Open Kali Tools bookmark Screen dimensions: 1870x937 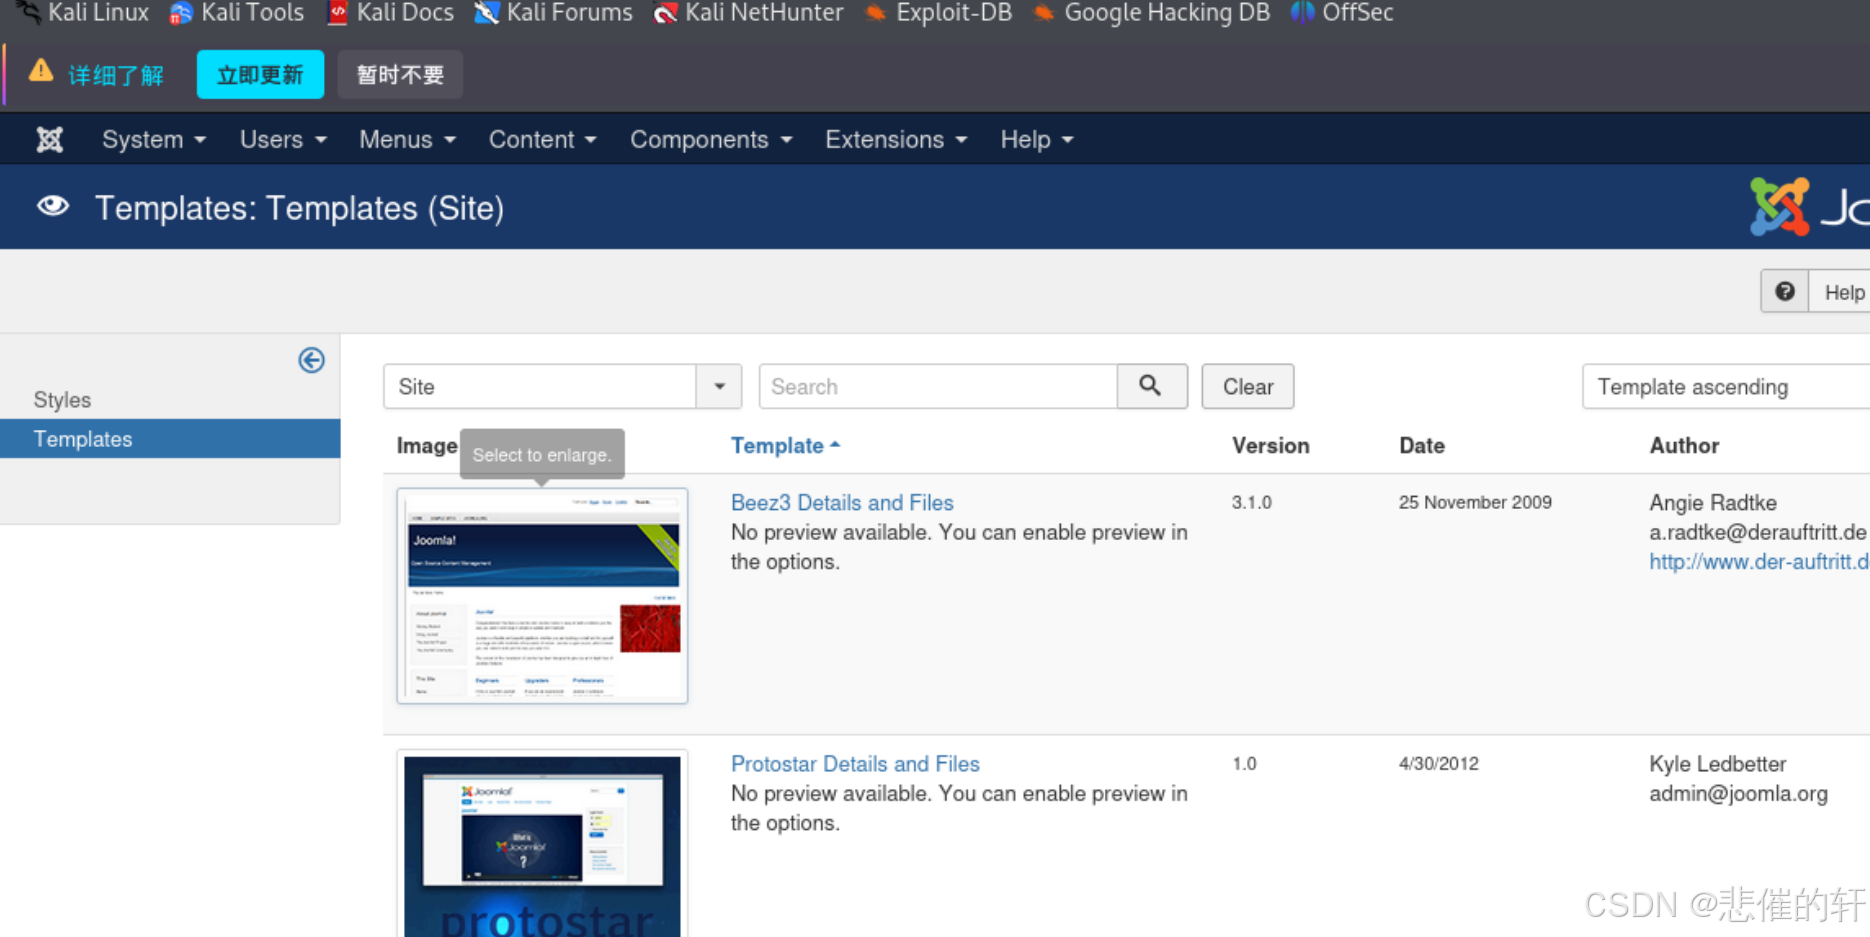click(237, 13)
